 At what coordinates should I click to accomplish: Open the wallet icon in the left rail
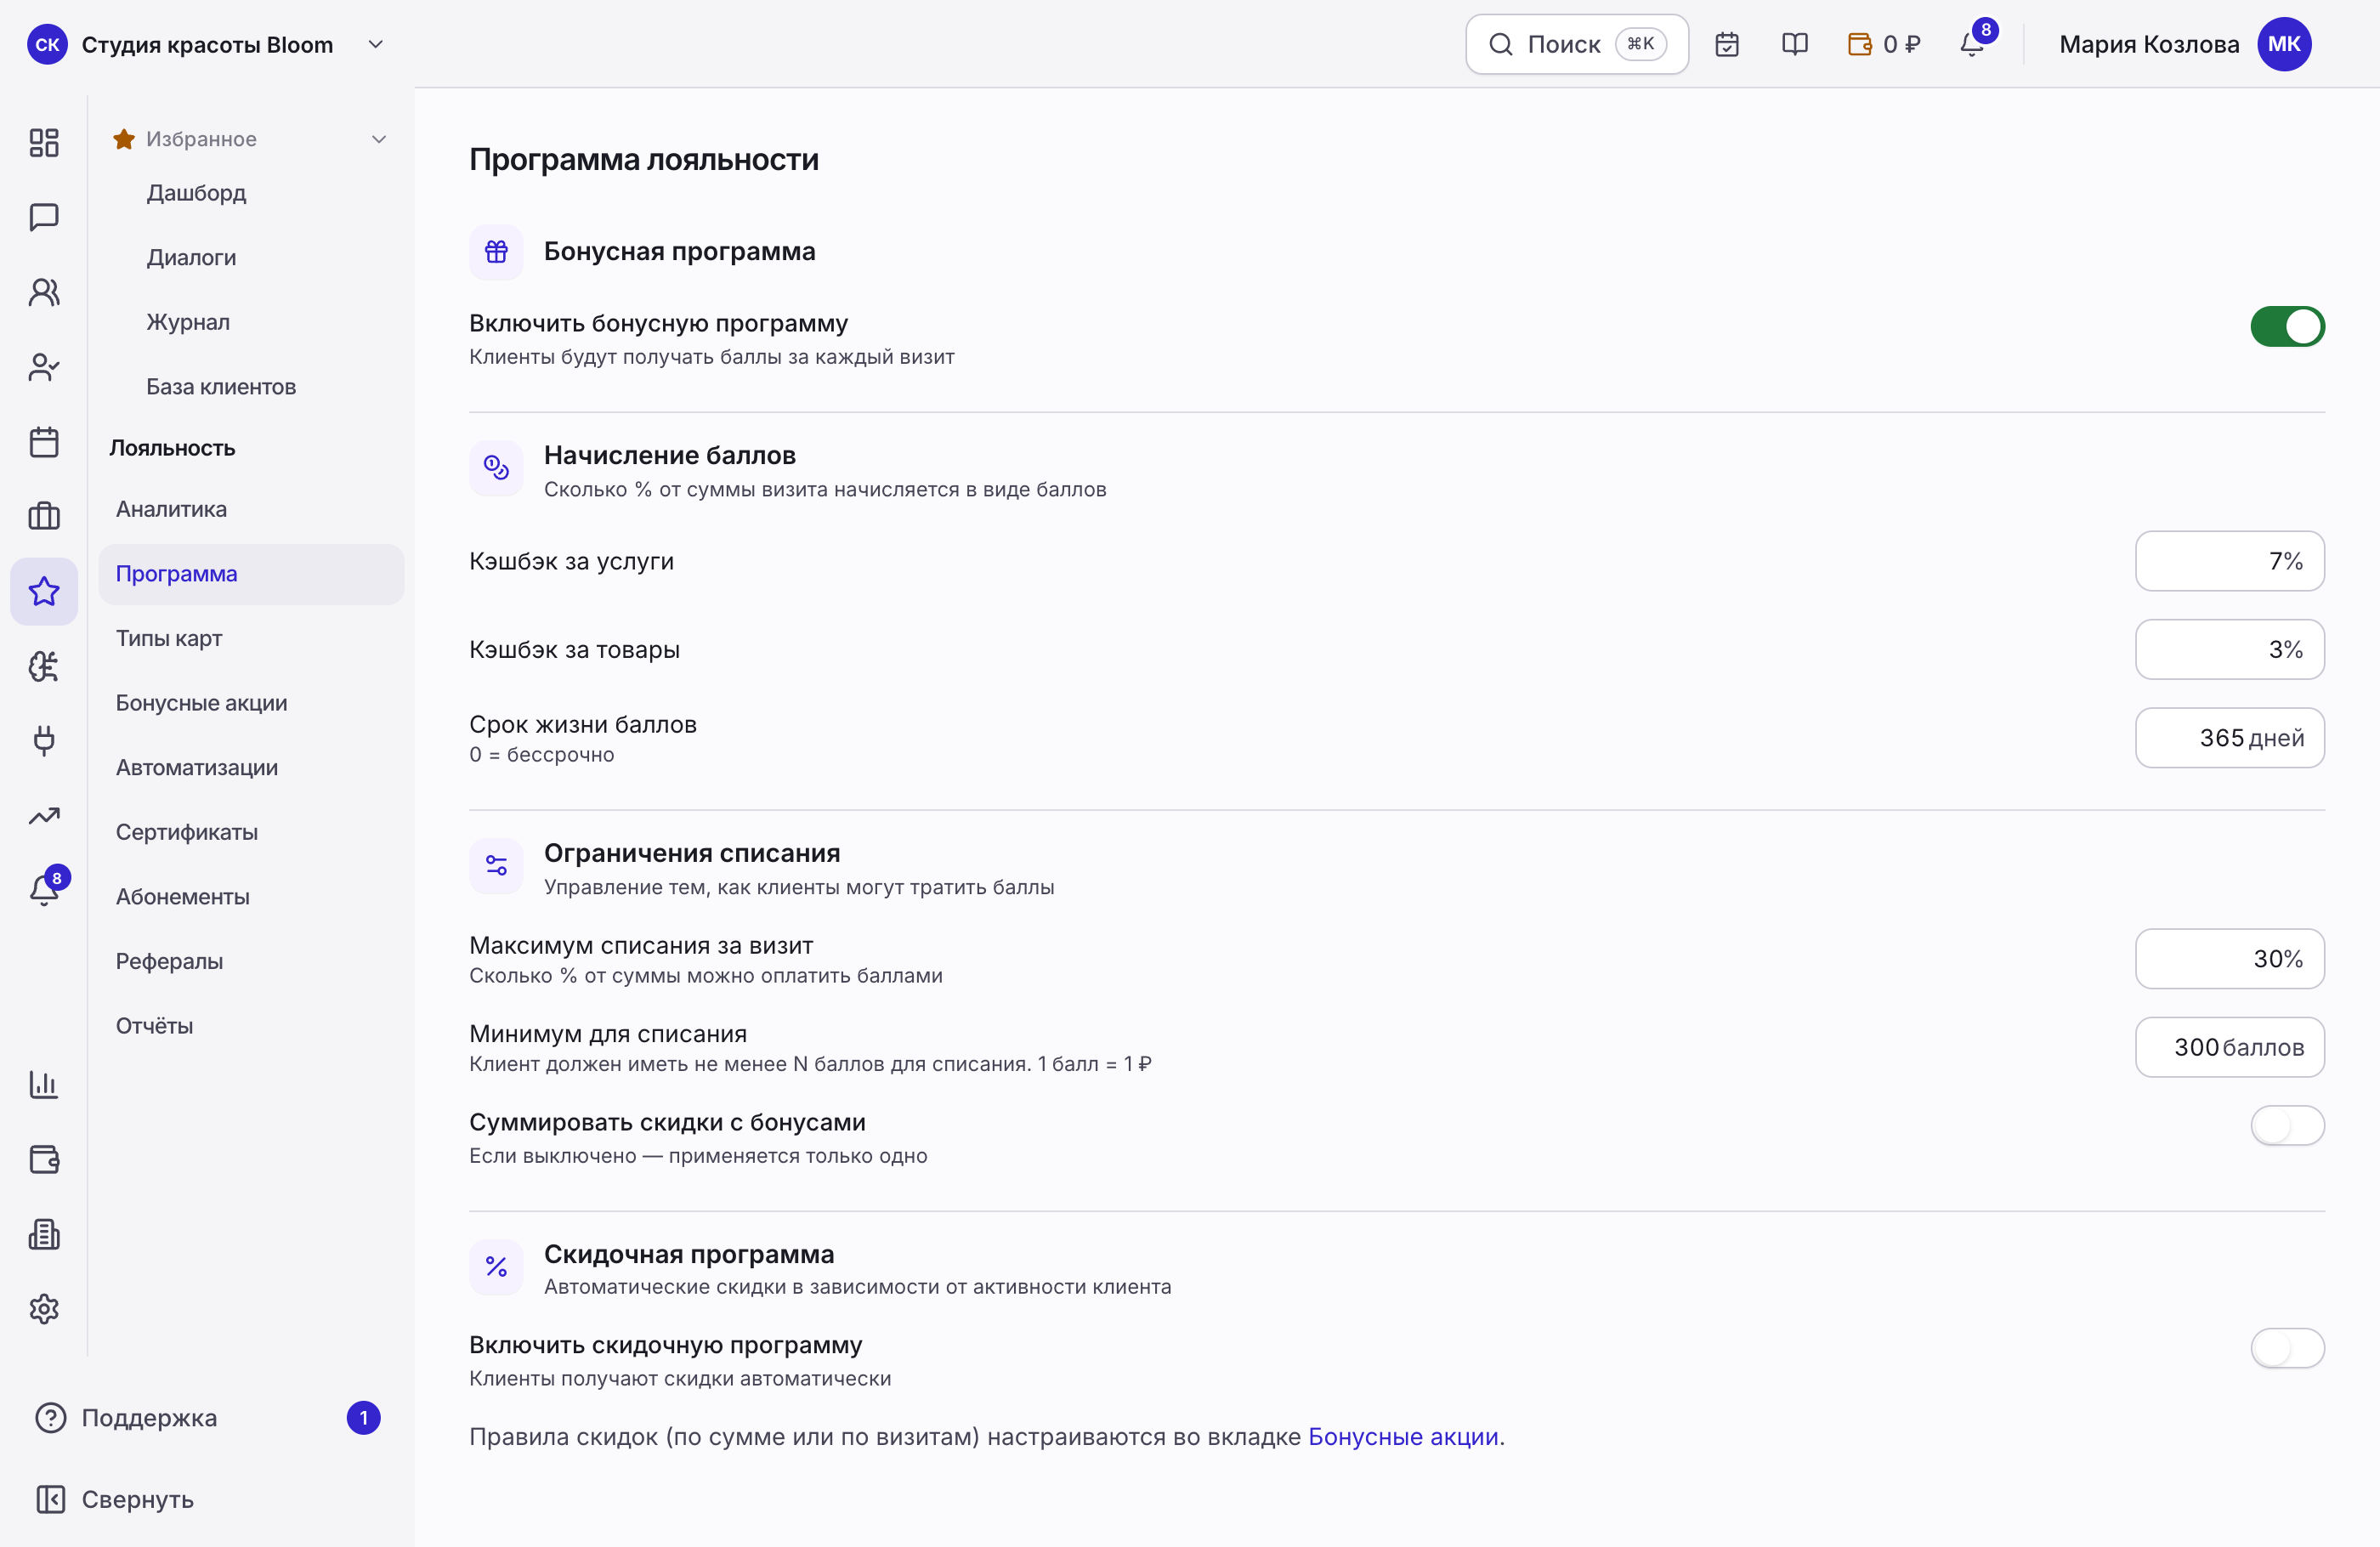[44, 1159]
